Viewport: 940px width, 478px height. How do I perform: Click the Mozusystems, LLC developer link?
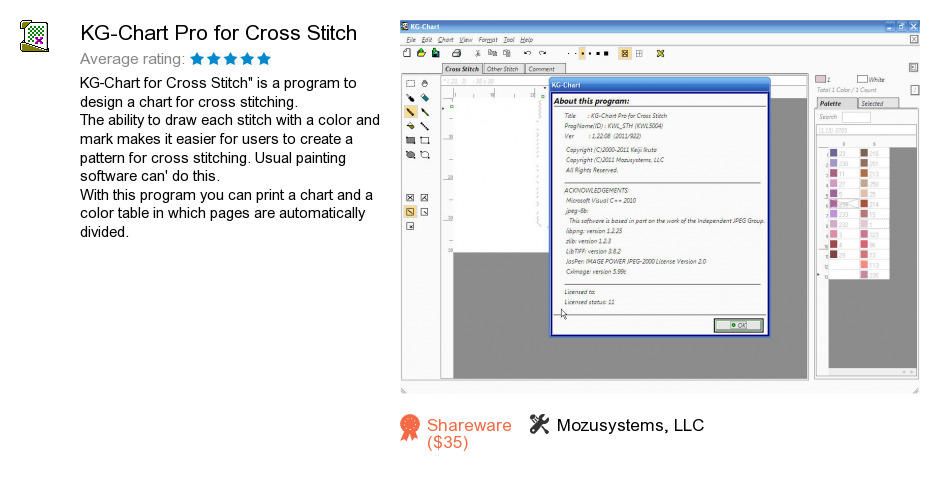(x=630, y=425)
